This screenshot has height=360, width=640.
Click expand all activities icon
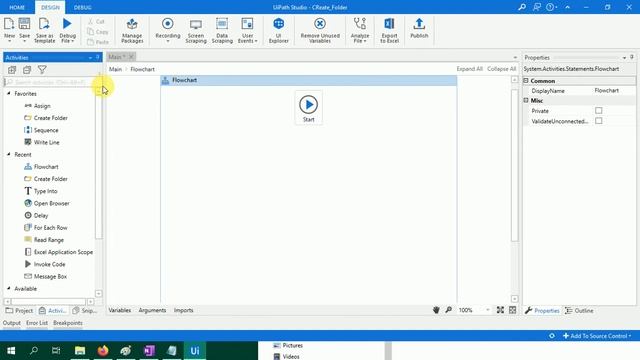tap(12, 70)
